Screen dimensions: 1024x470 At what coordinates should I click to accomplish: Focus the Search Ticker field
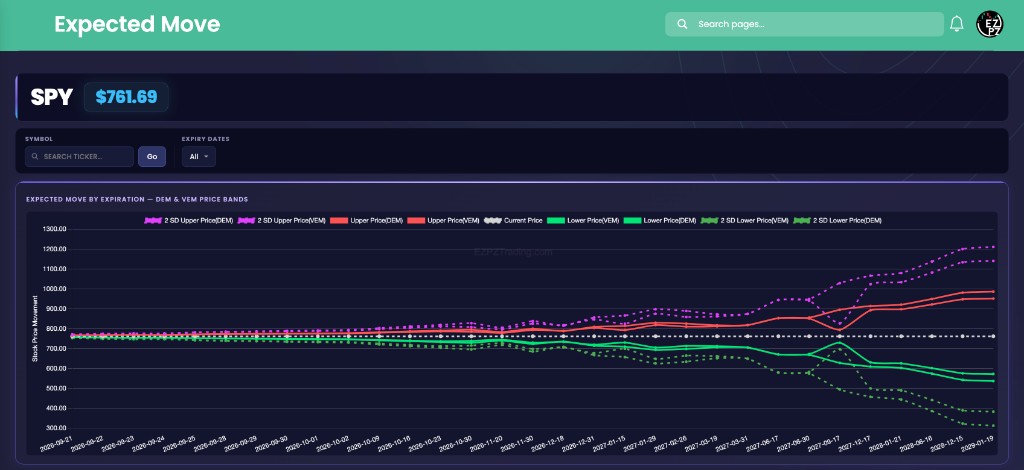(x=80, y=157)
